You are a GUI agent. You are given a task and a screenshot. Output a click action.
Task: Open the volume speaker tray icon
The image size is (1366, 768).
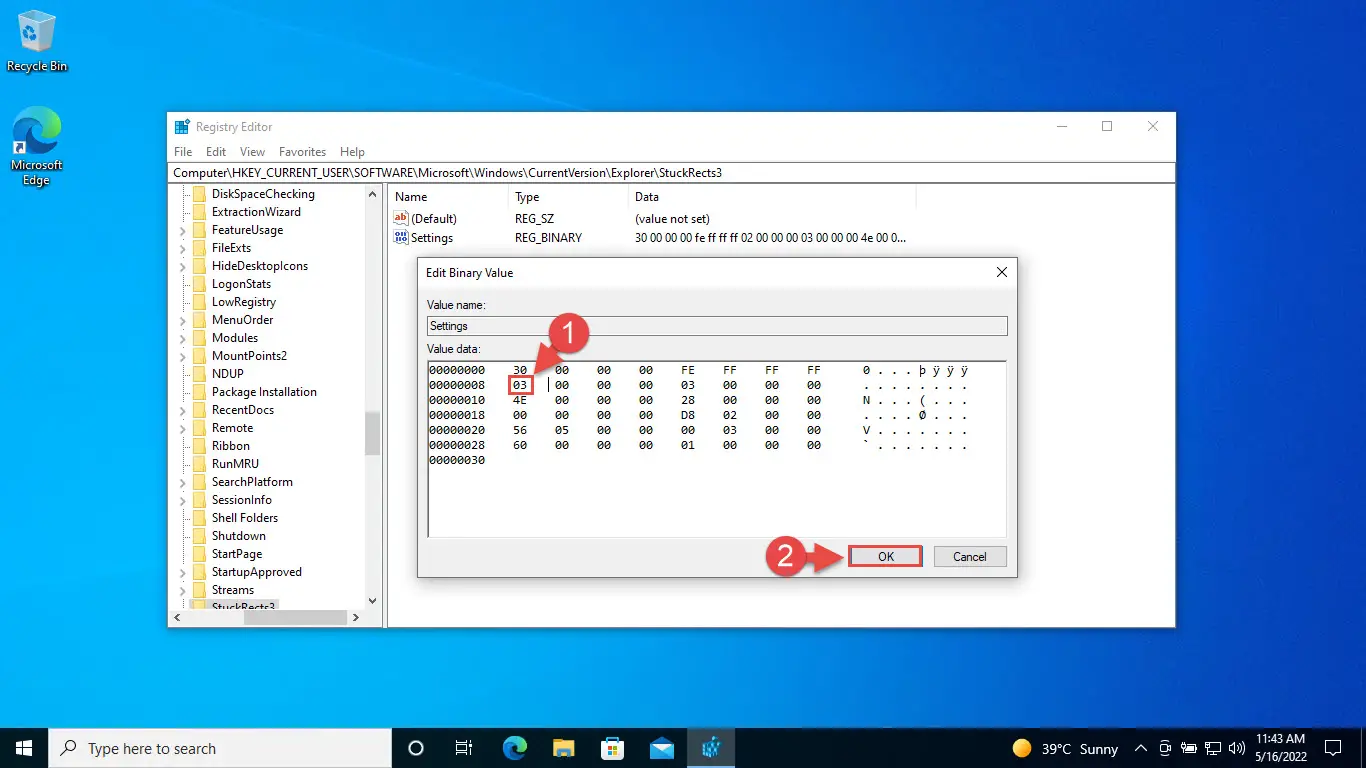[1236, 748]
